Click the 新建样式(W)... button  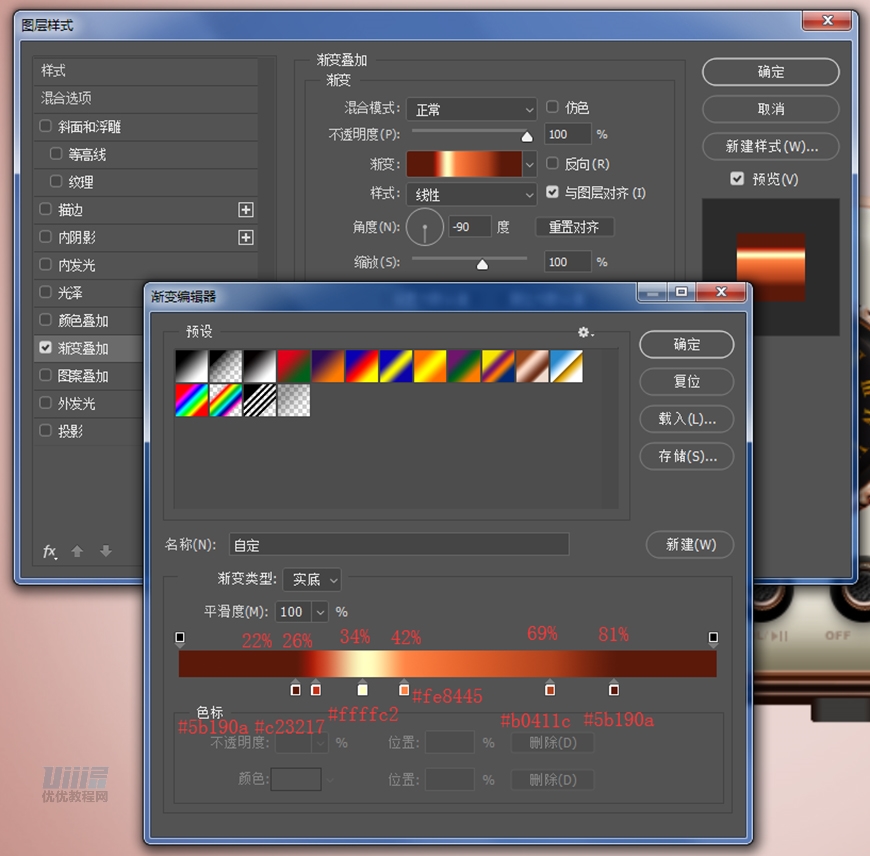[x=770, y=146]
